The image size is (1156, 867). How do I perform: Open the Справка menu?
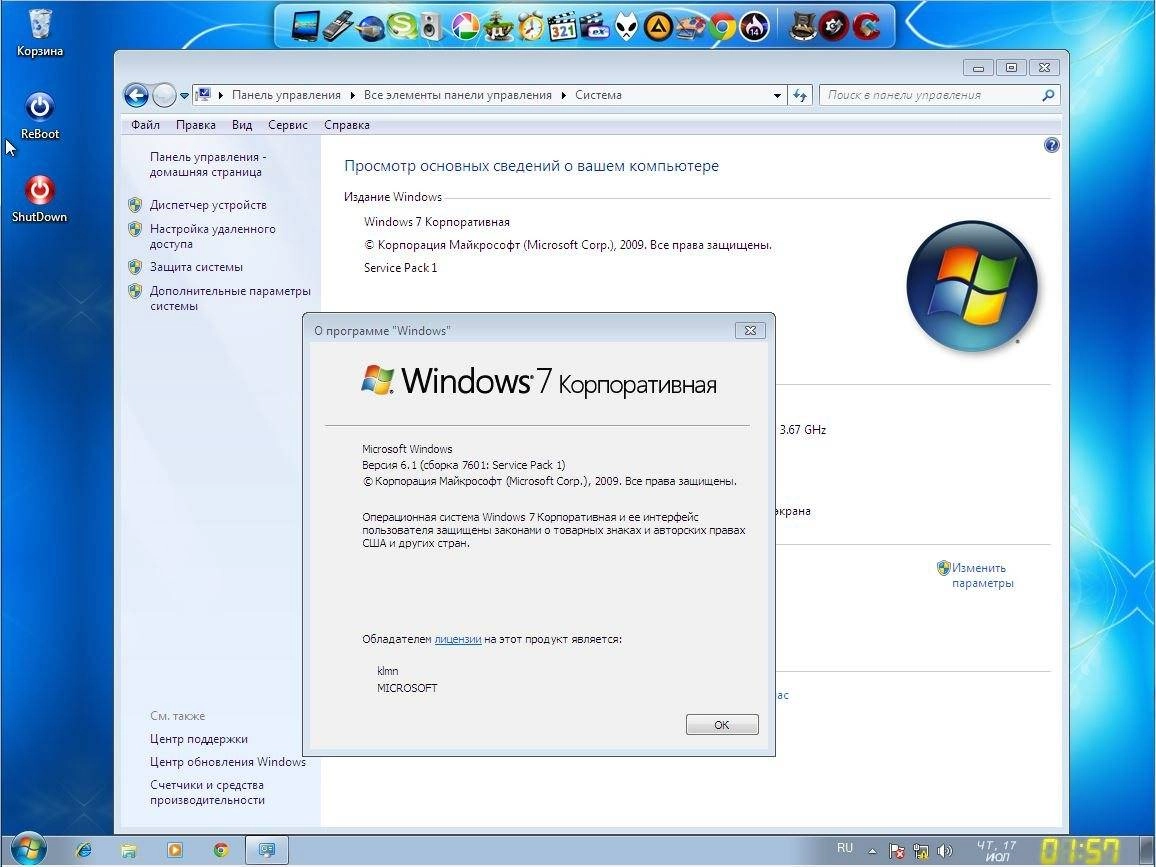347,125
